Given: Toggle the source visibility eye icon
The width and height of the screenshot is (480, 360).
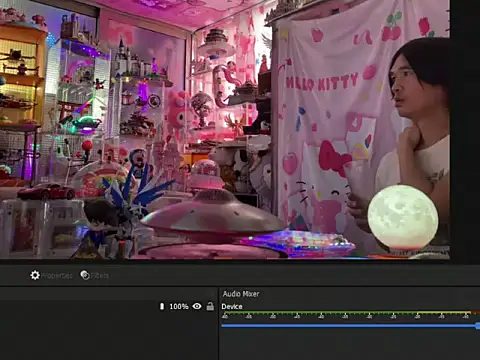Looking at the screenshot, I should [x=197, y=306].
